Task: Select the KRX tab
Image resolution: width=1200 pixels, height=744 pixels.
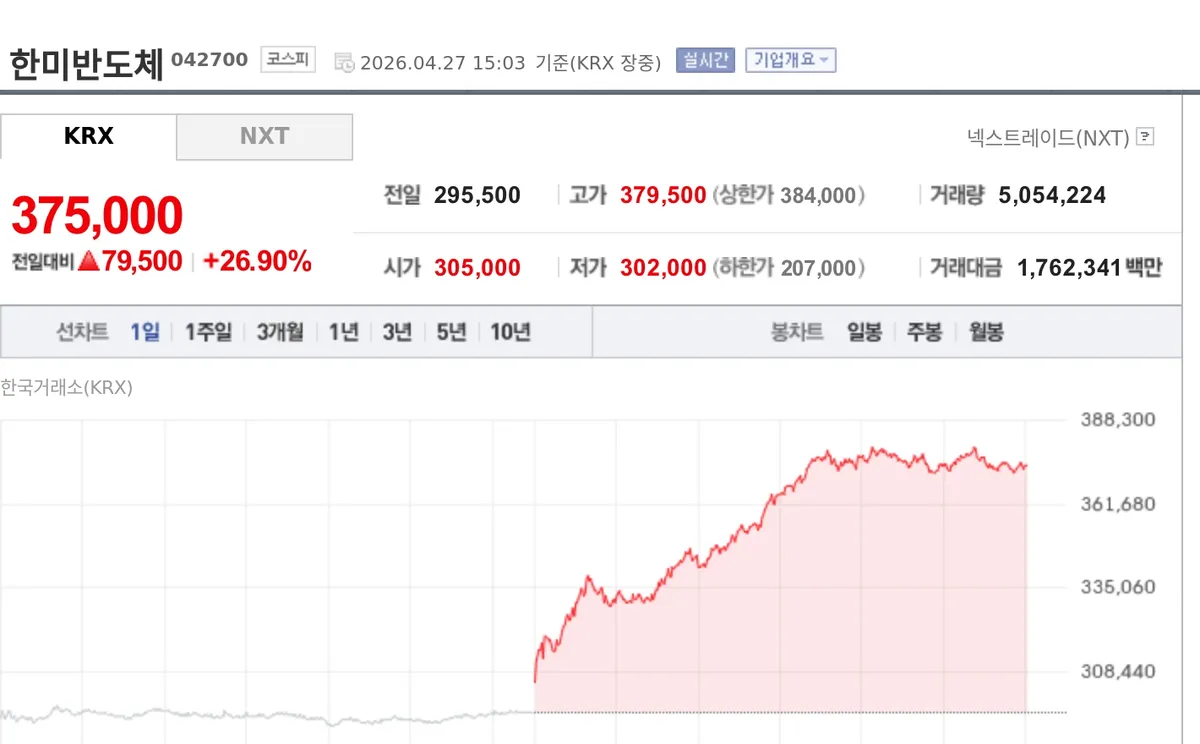Action: (88, 137)
